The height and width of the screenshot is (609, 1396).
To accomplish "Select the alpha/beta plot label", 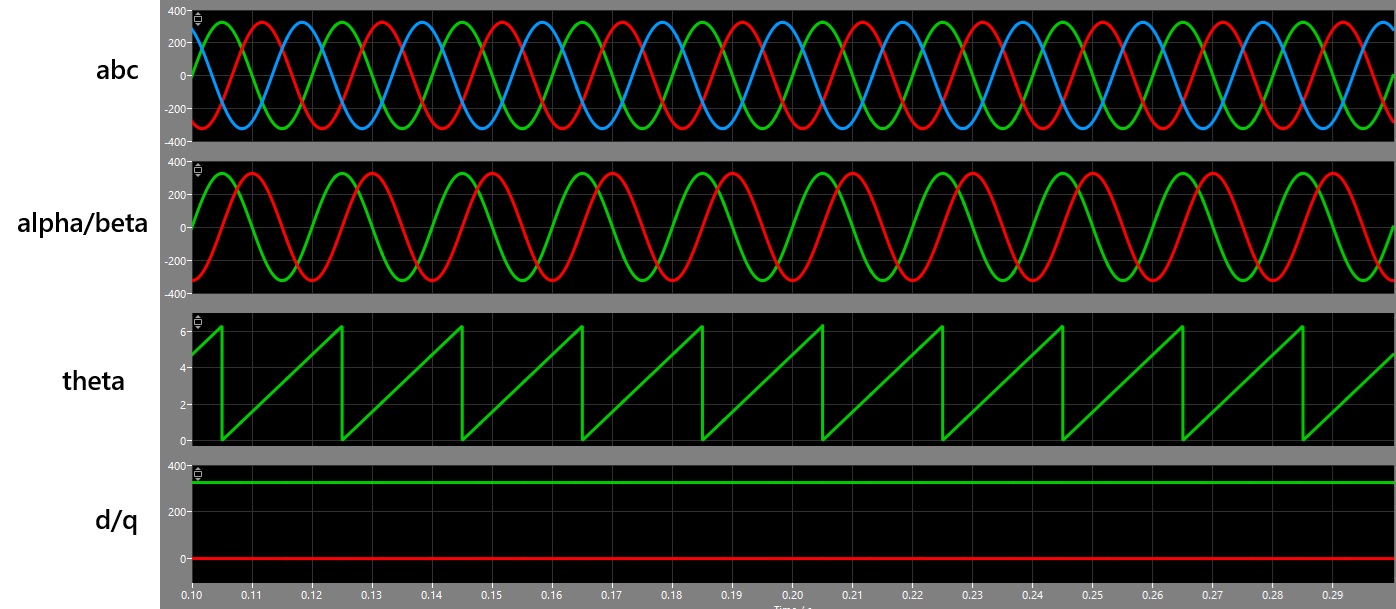I will [x=82, y=223].
